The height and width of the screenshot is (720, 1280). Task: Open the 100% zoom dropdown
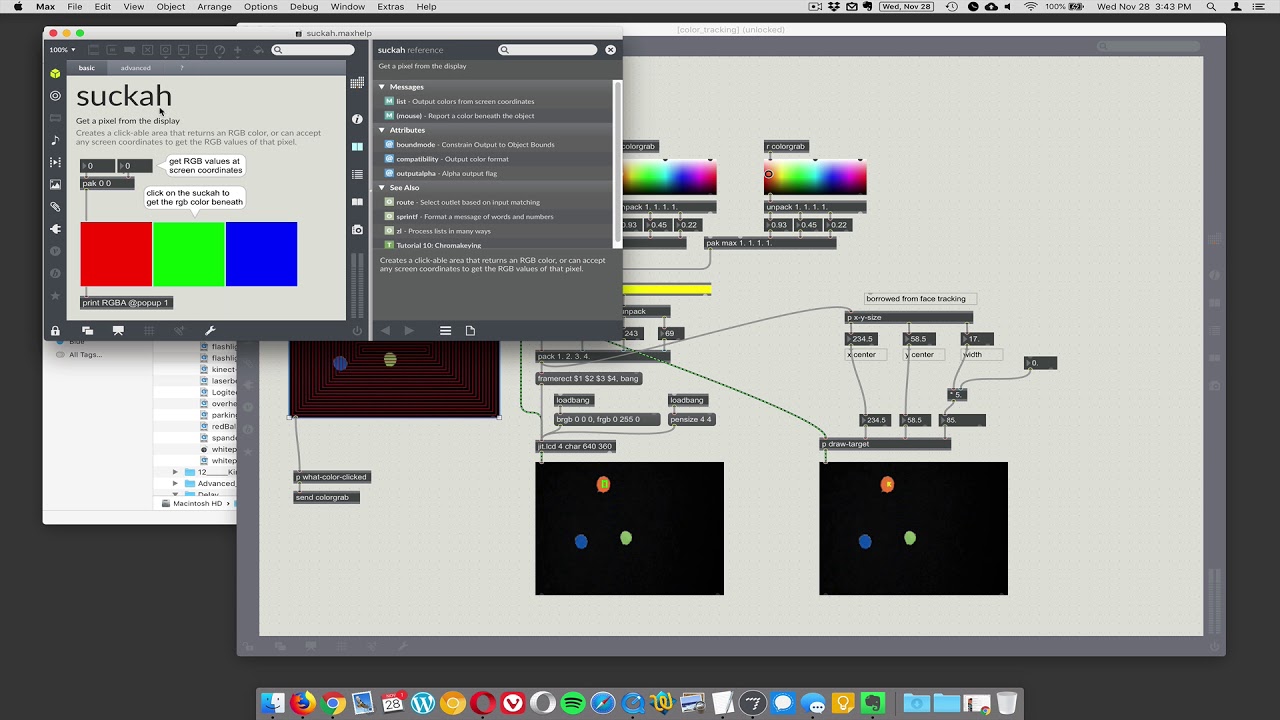pos(62,50)
